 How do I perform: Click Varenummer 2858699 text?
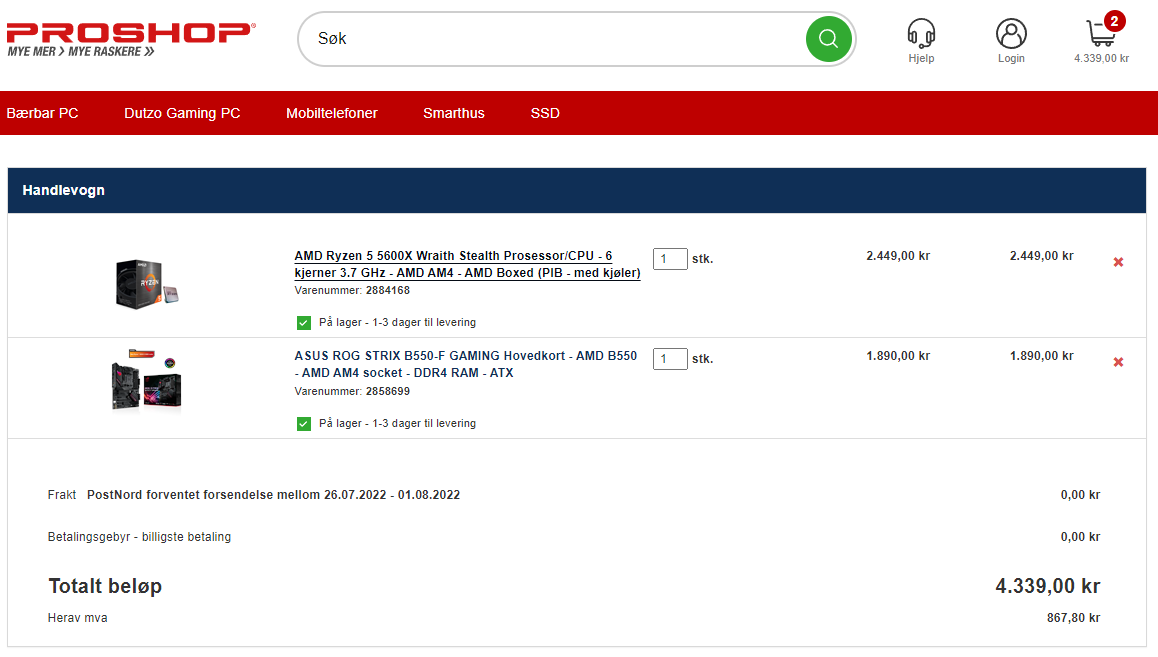(352, 391)
